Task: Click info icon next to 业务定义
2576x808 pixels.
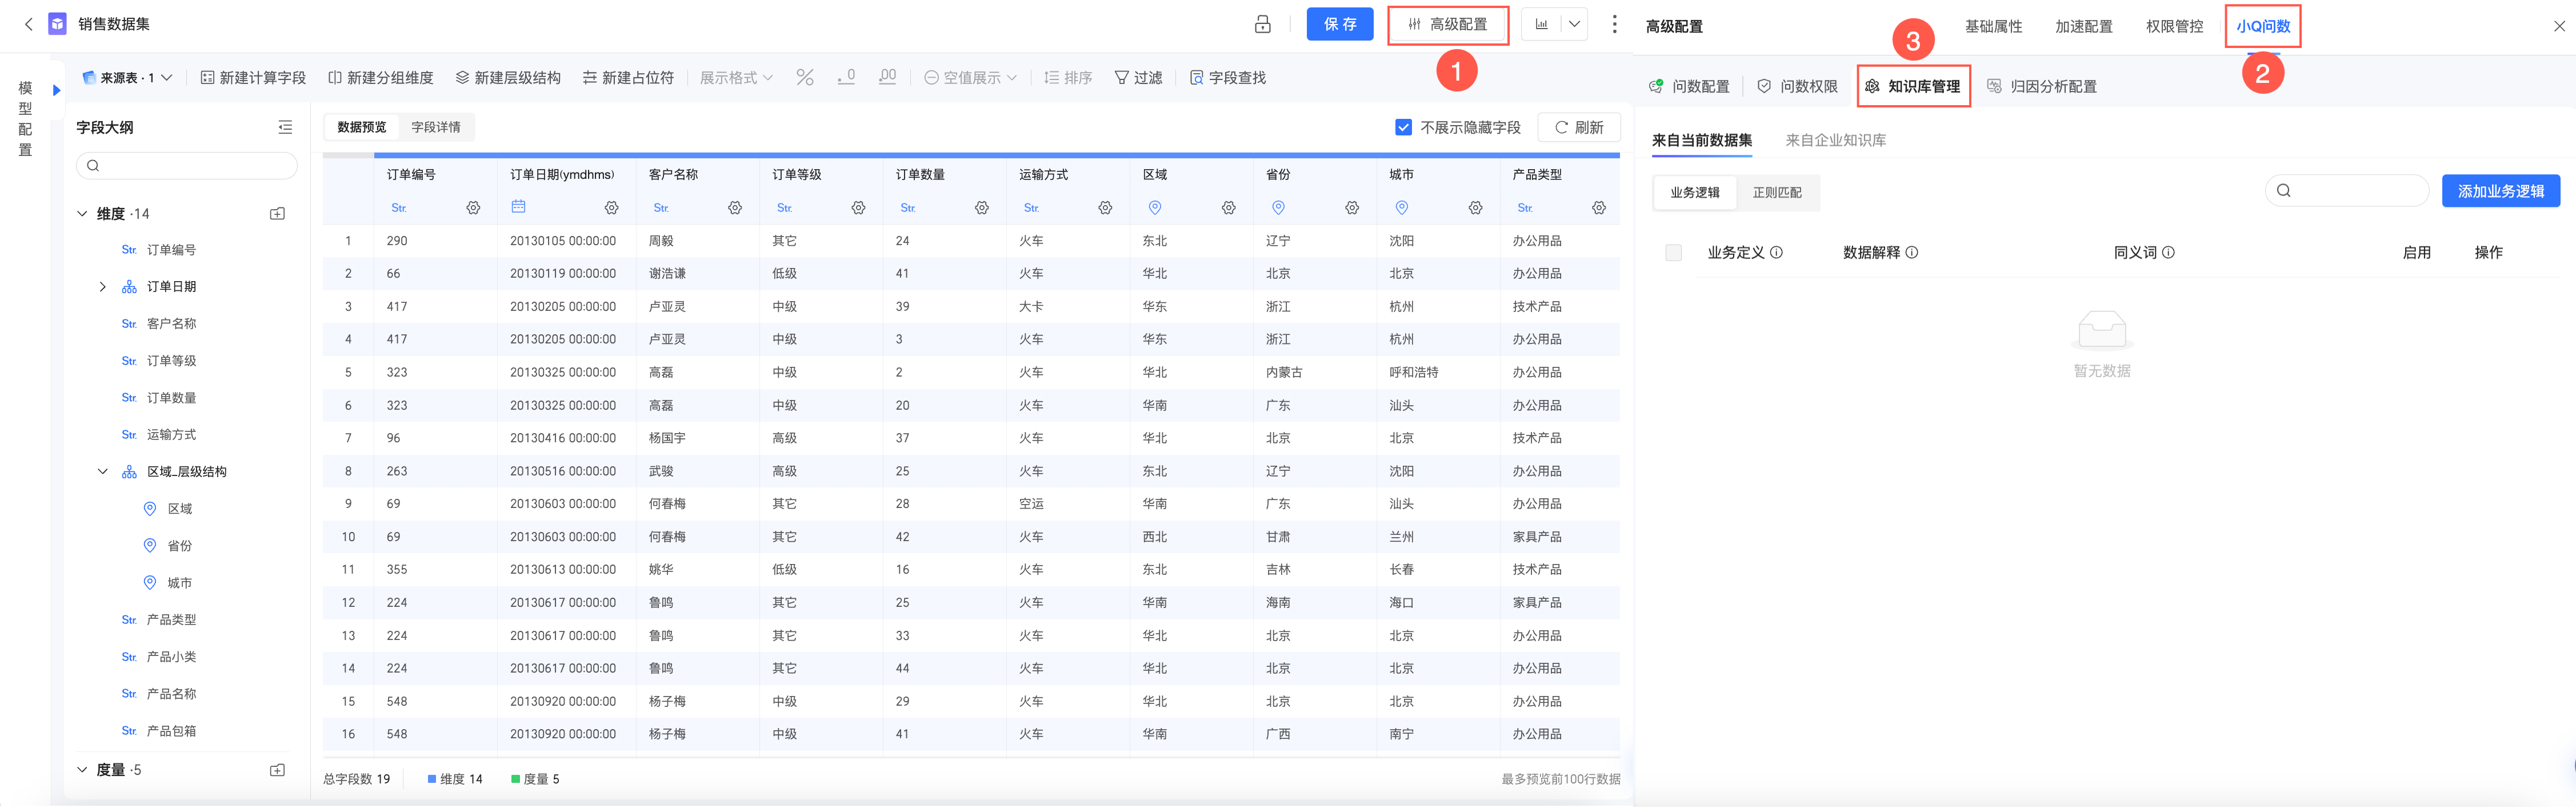Action: [1776, 253]
